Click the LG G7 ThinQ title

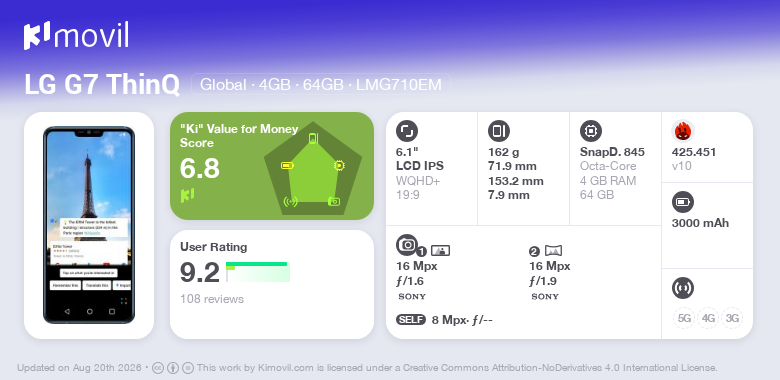(102, 85)
